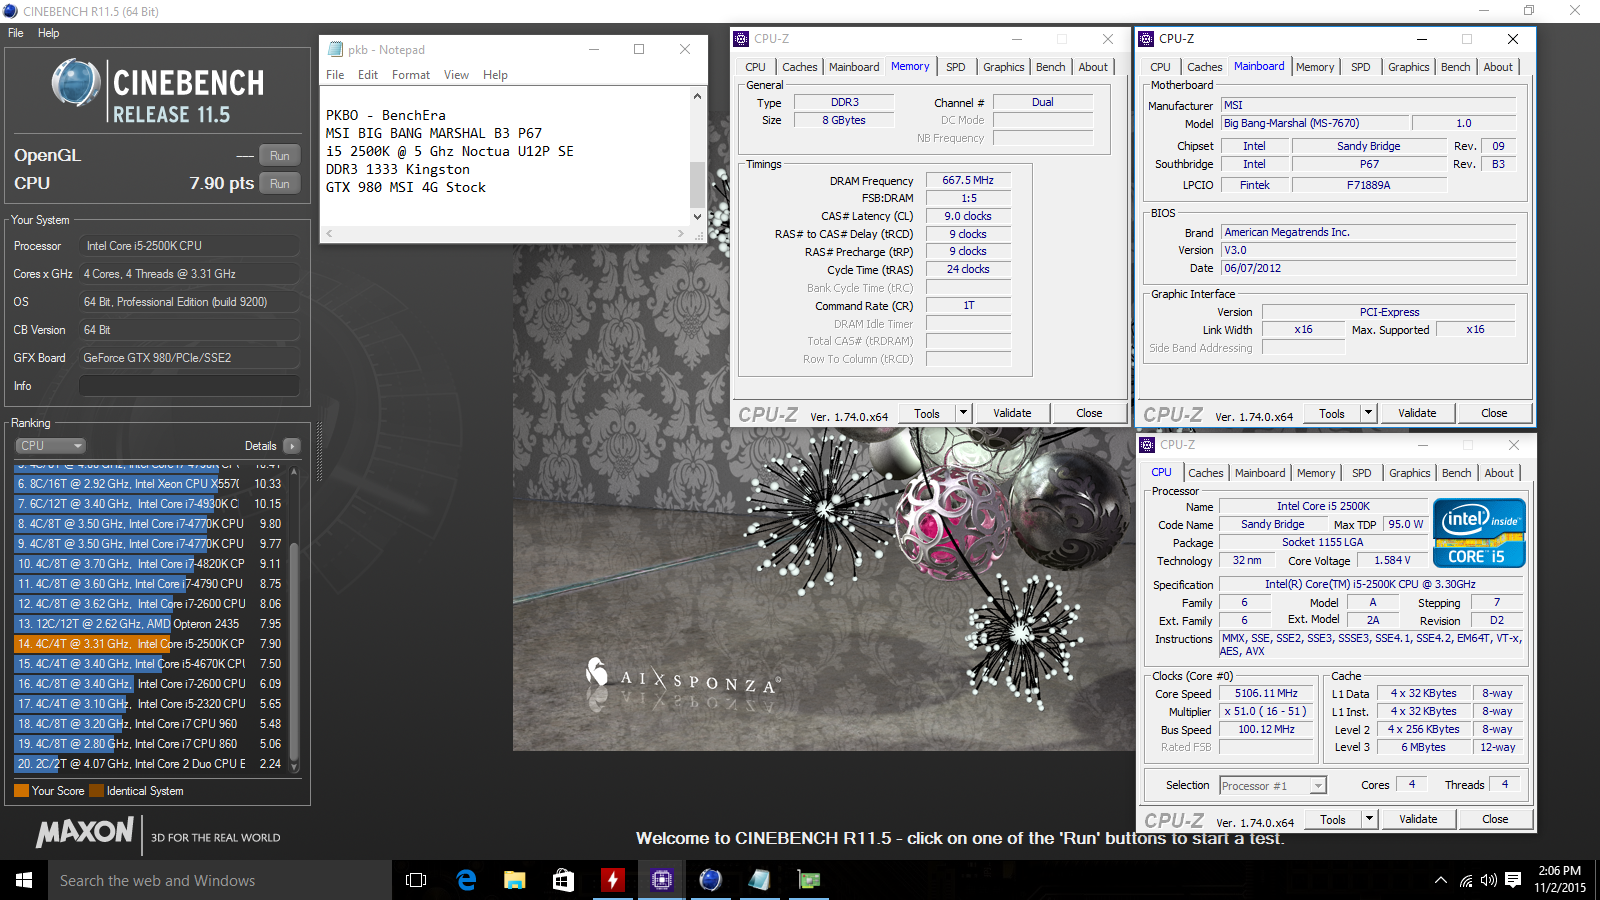This screenshot has height=900, width=1600.
Task: Open the Windows Store taskbar icon
Action: tap(564, 880)
